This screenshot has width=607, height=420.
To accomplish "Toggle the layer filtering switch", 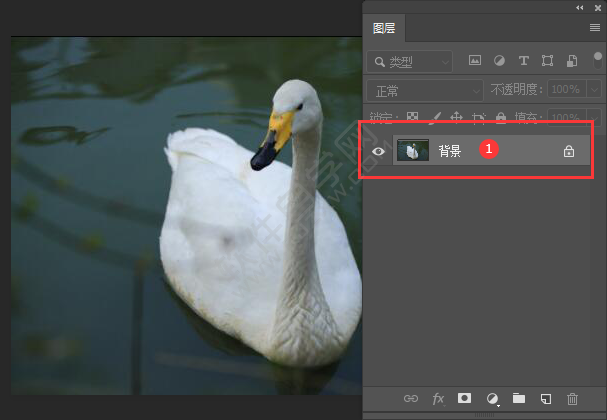I will pyautogui.click(x=597, y=57).
